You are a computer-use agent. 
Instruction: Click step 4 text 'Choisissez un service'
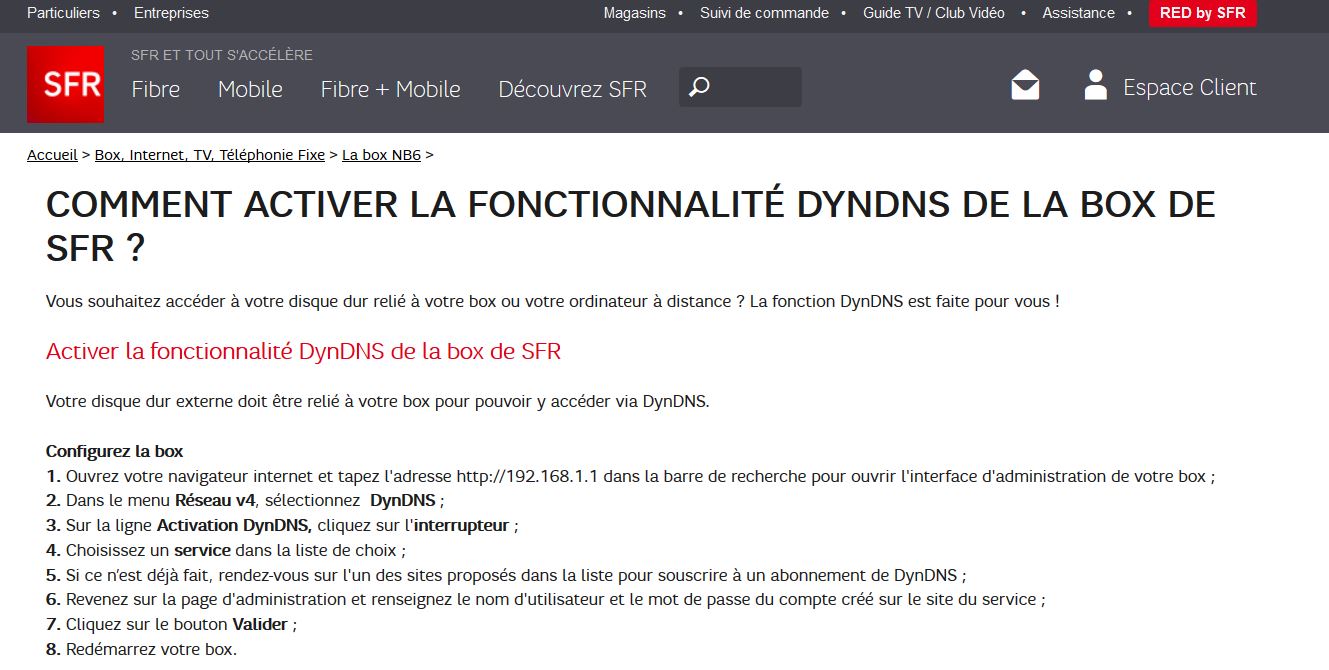(x=226, y=550)
